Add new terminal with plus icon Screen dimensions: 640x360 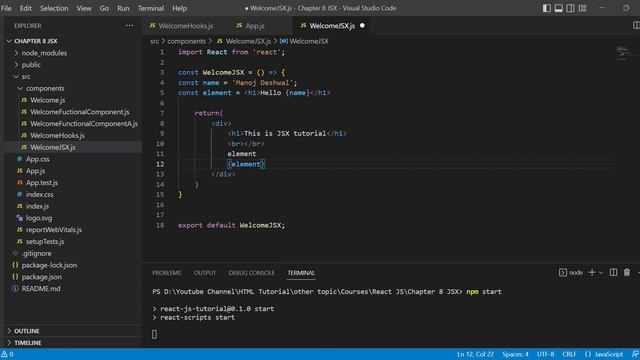tap(592, 272)
